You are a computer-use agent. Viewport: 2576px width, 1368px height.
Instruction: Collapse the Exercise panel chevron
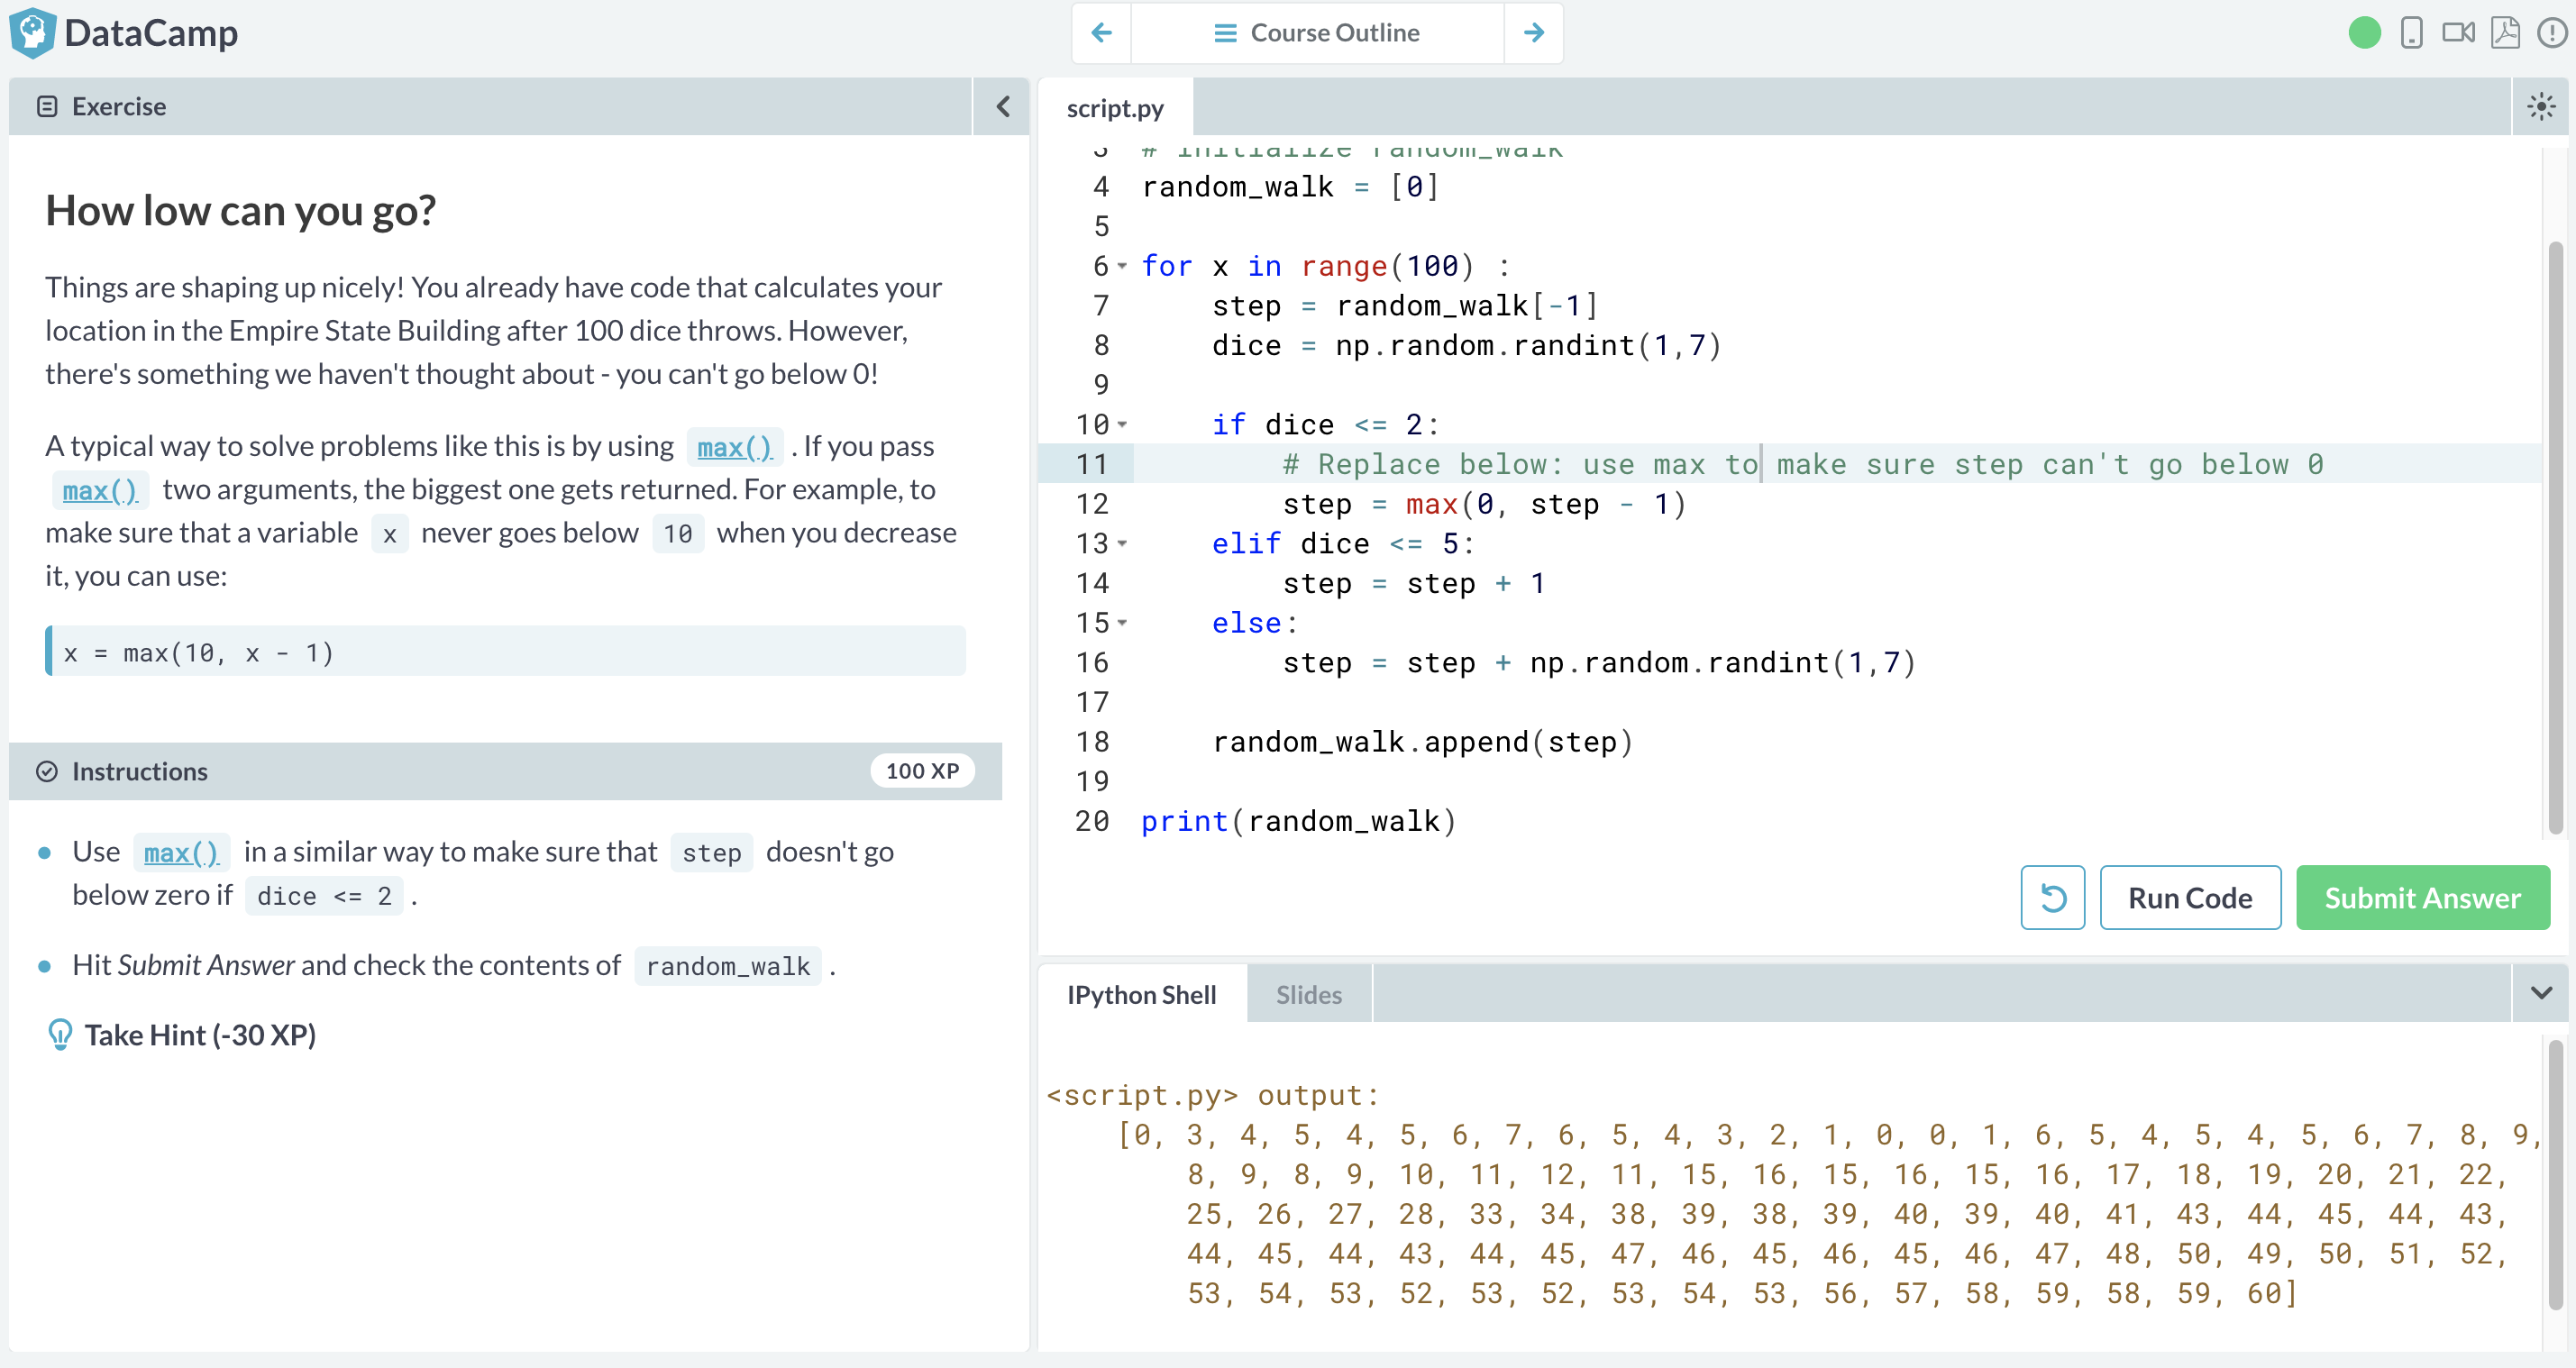pyautogui.click(x=1002, y=106)
